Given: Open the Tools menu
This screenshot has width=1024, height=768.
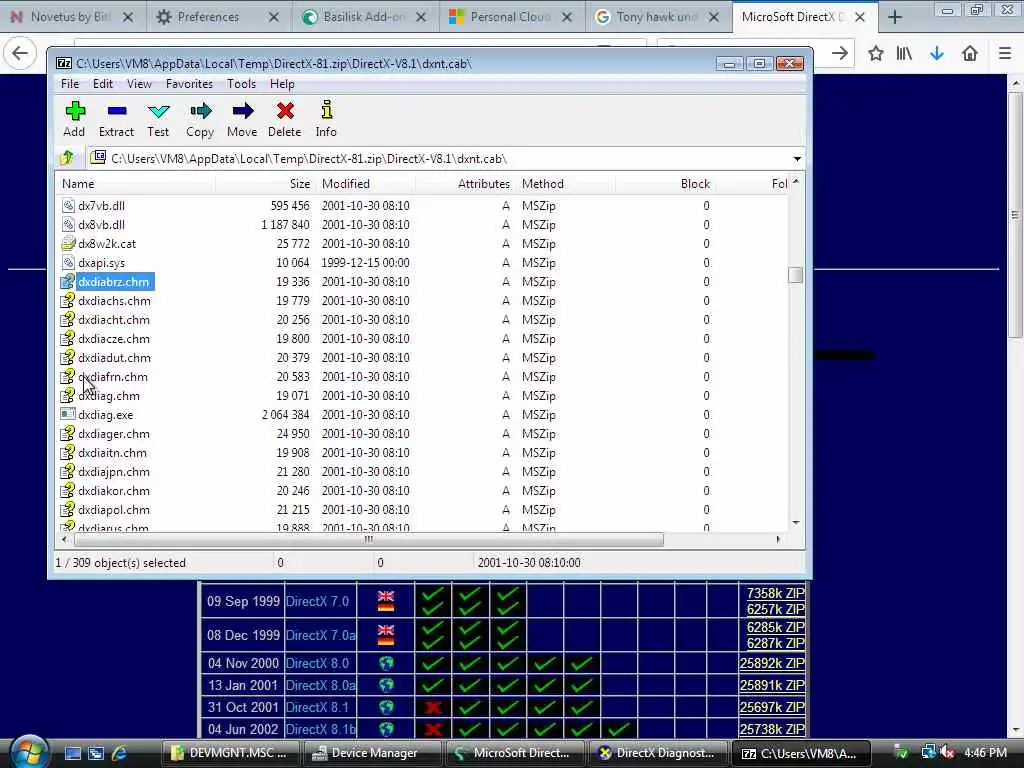Looking at the screenshot, I should 241,84.
